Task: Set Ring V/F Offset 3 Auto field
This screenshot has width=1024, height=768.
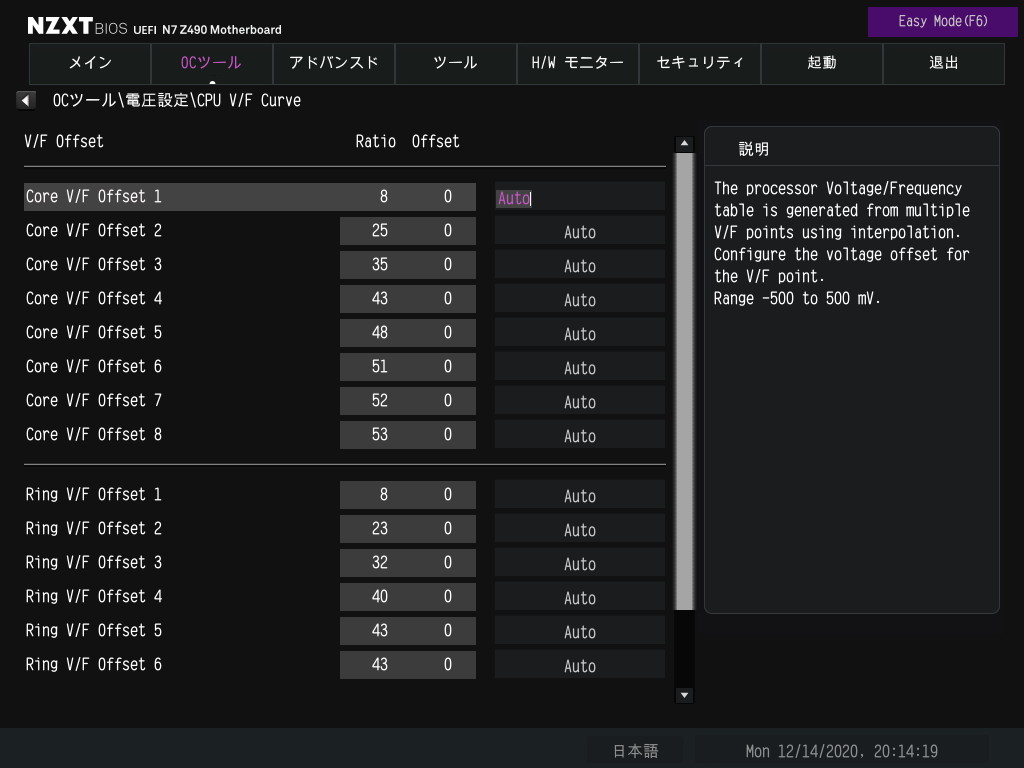Action: pos(579,564)
